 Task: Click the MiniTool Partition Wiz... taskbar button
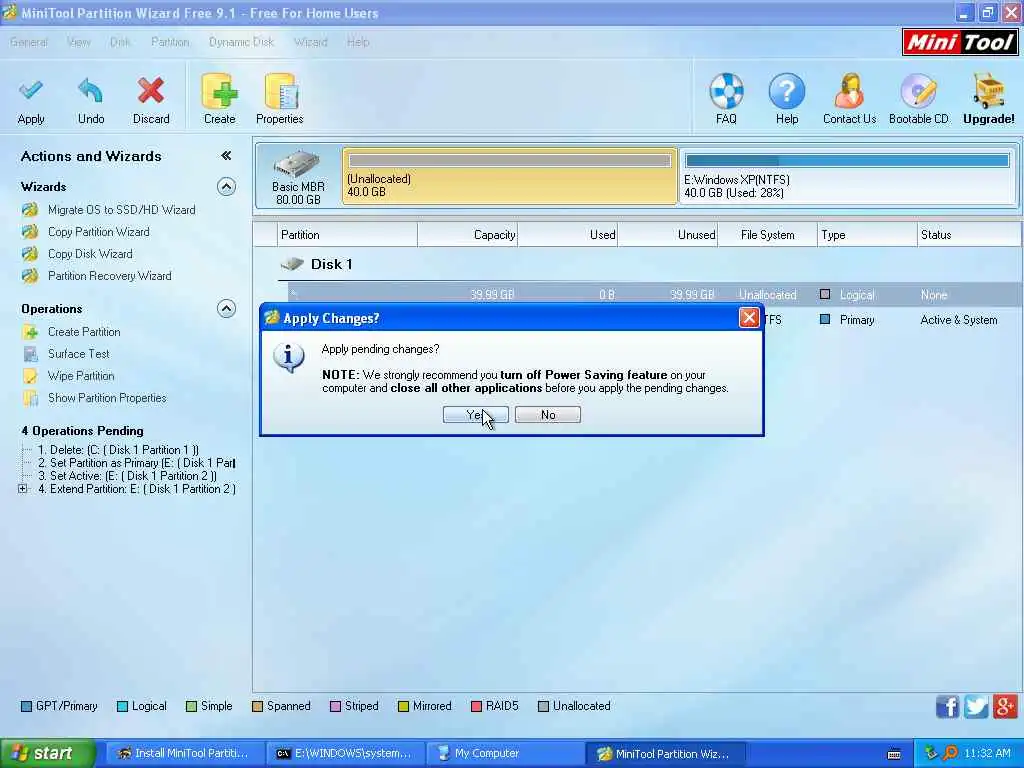pyautogui.click(x=665, y=754)
